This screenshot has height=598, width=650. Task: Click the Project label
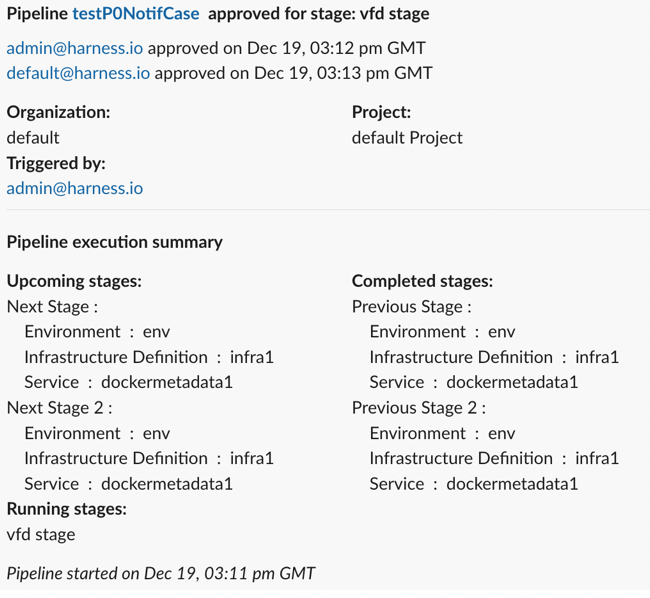pos(381,112)
